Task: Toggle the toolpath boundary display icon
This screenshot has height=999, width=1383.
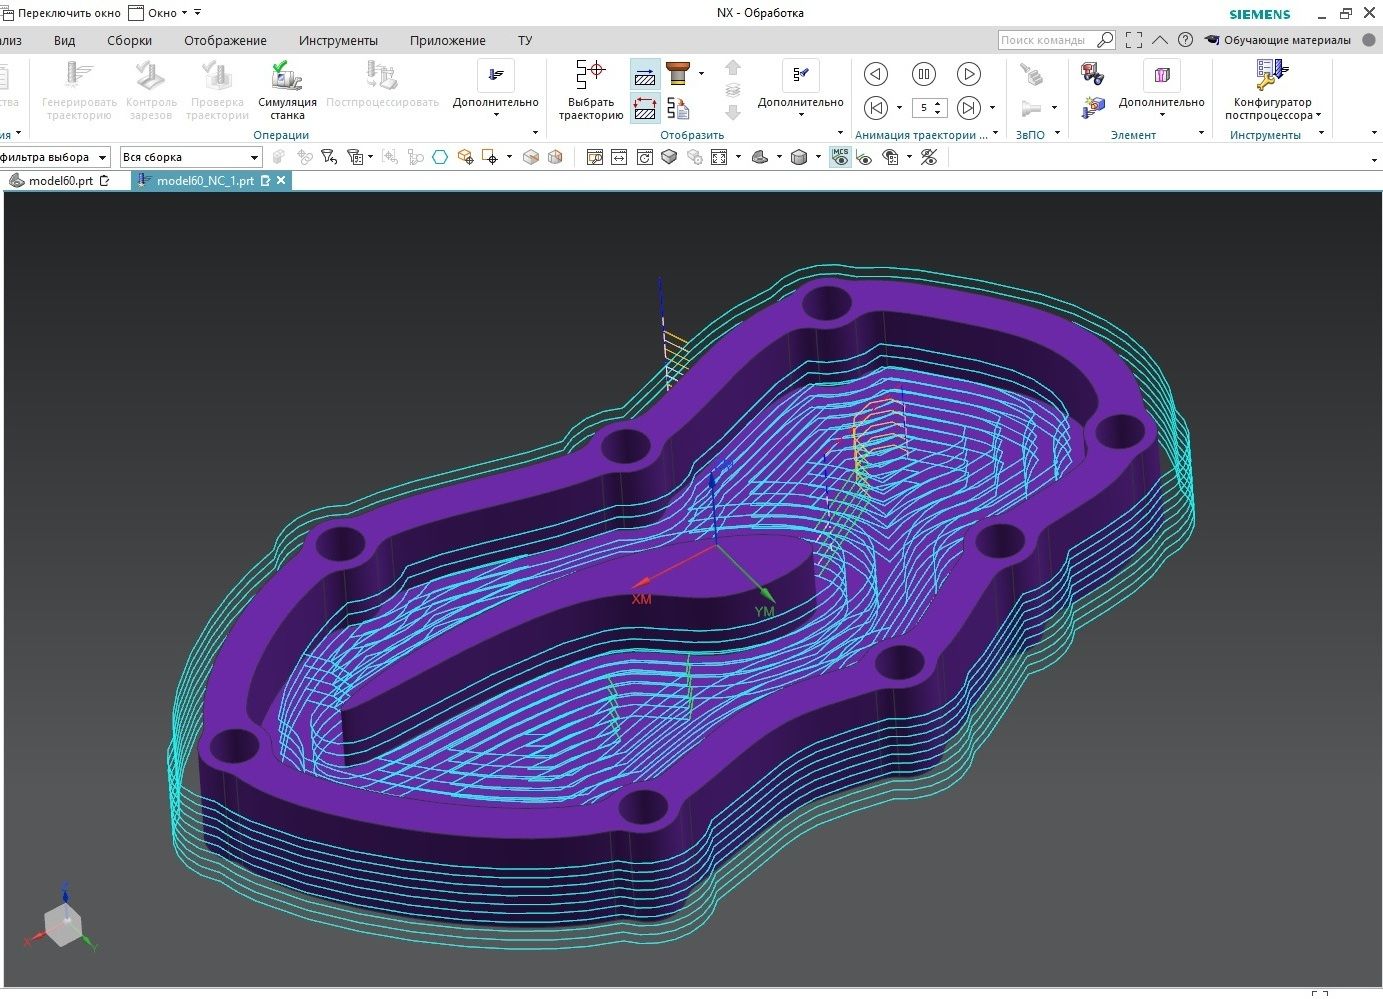Action: [645, 108]
